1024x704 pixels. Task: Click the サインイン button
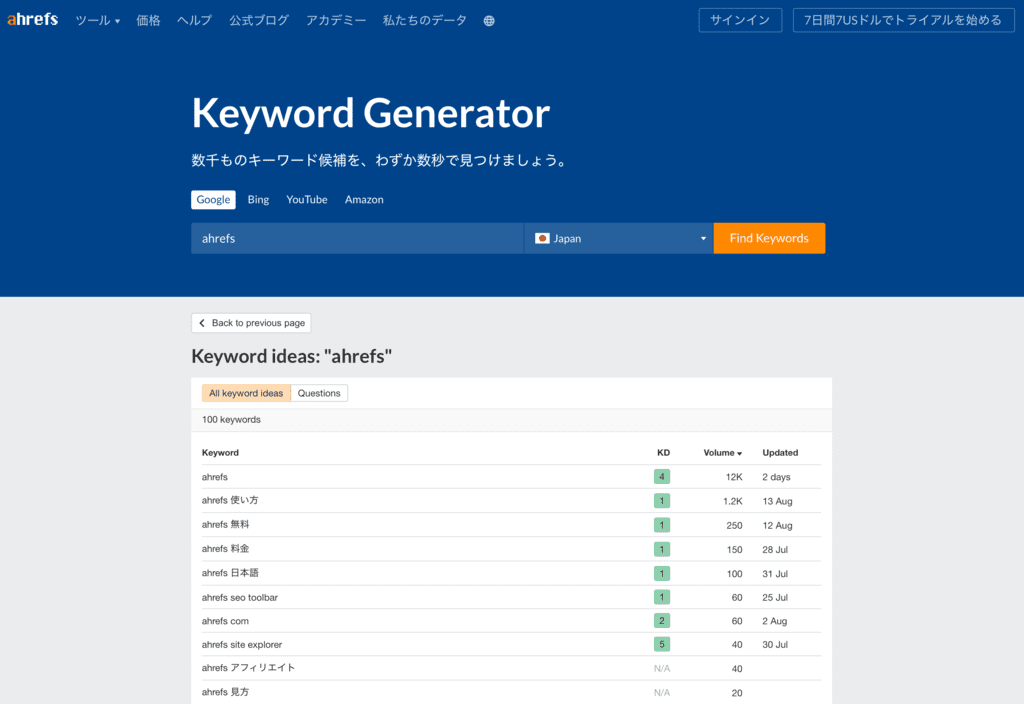740,21
